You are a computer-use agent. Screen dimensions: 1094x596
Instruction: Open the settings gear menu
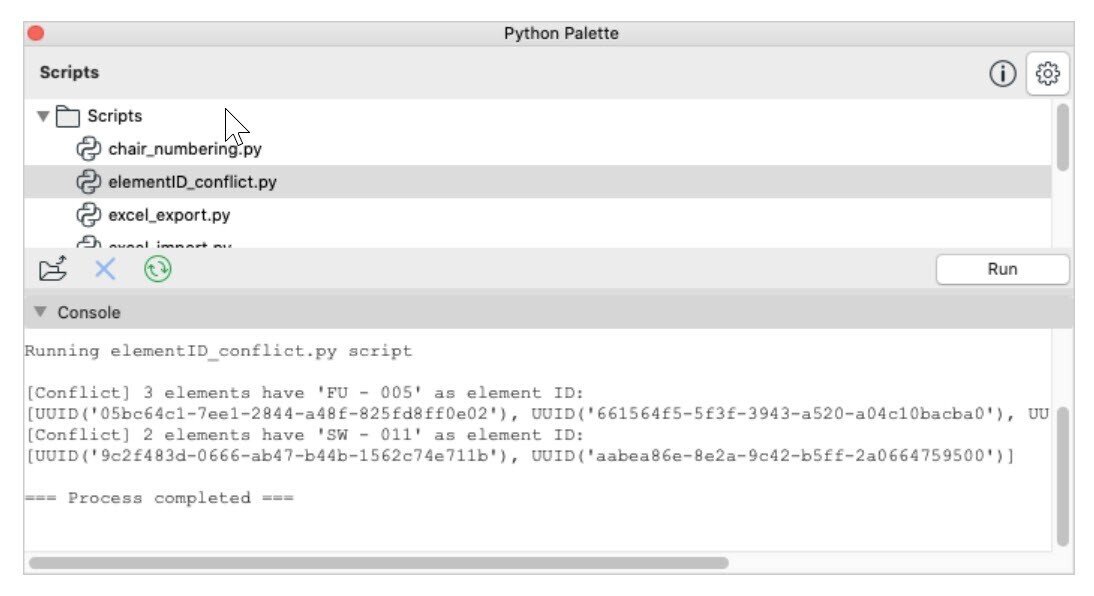pyautogui.click(x=1048, y=74)
